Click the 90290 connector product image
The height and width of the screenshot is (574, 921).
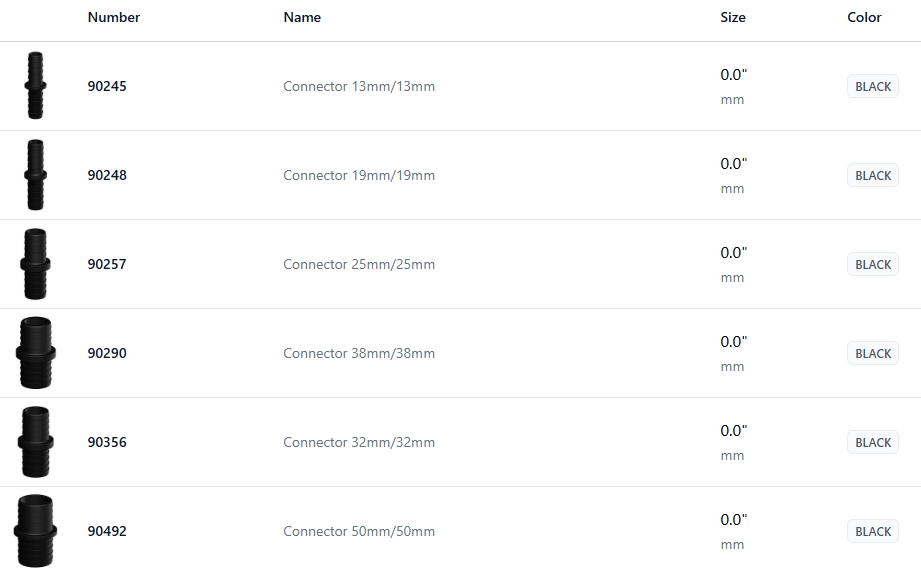click(x=35, y=353)
